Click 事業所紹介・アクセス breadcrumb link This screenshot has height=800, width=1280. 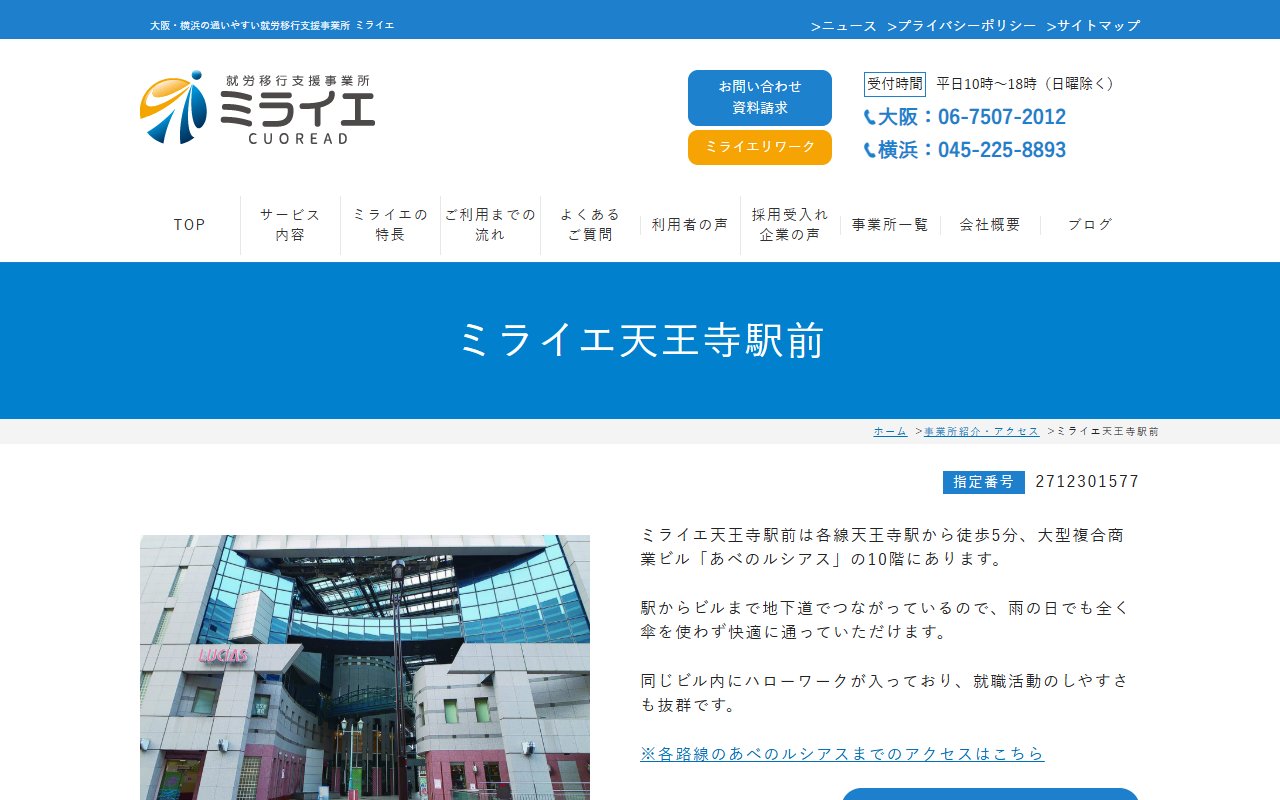(982, 431)
